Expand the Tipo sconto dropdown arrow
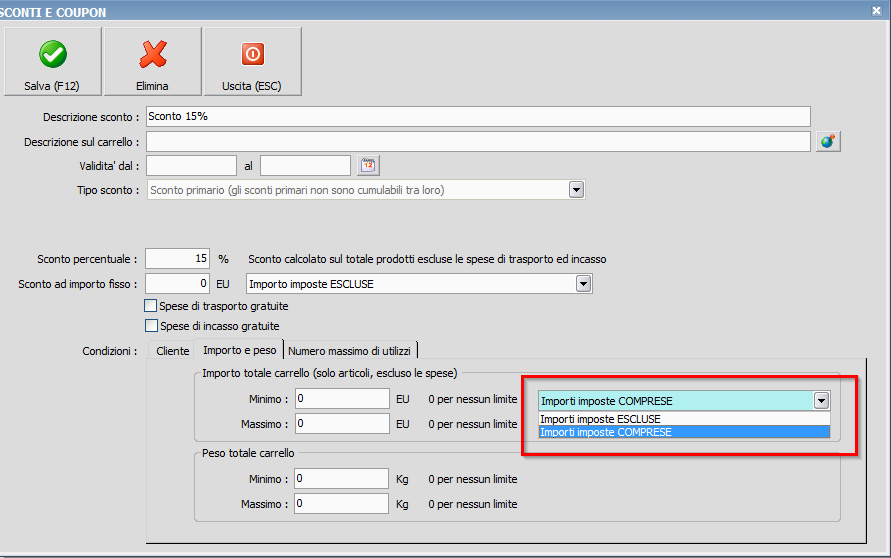This screenshot has height=558, width=891. coord(576,190)
